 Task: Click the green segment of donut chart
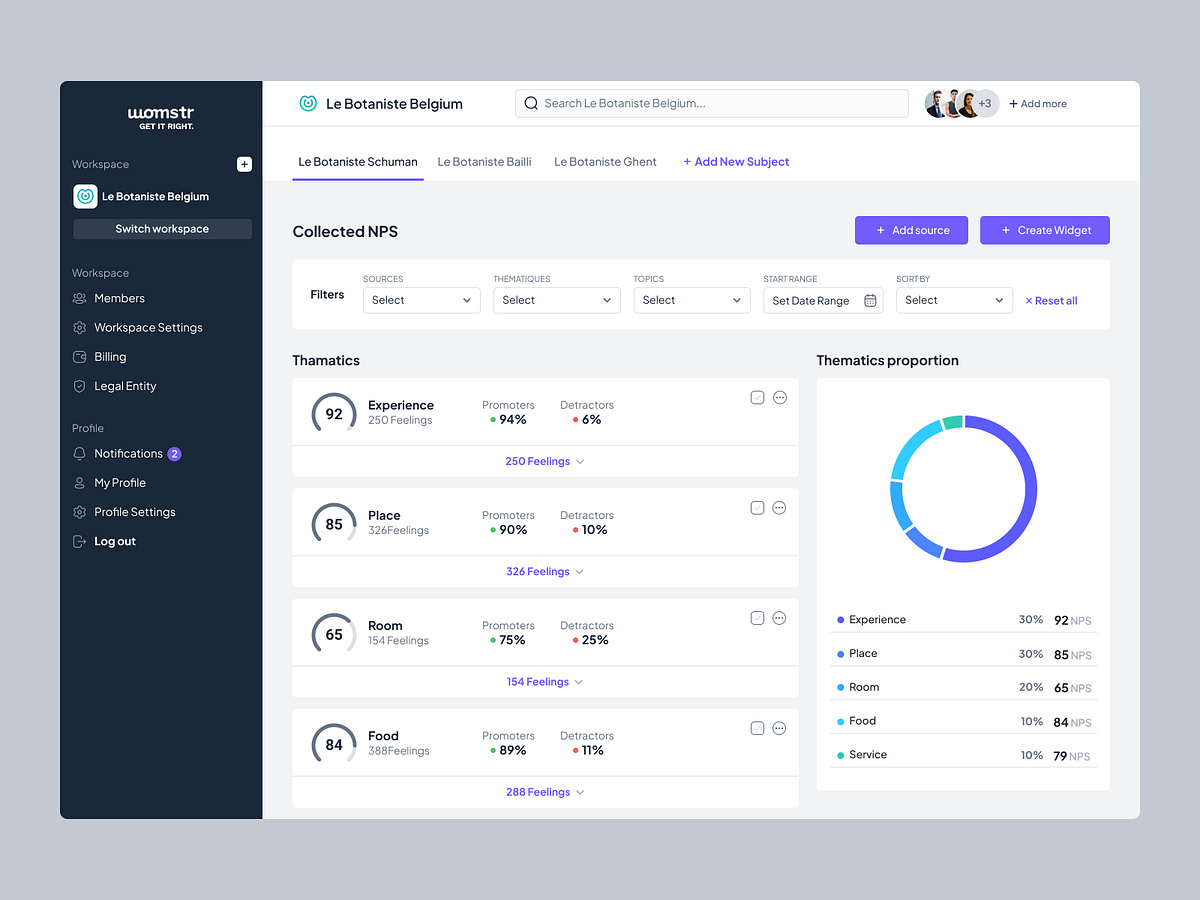coord(953,422)
